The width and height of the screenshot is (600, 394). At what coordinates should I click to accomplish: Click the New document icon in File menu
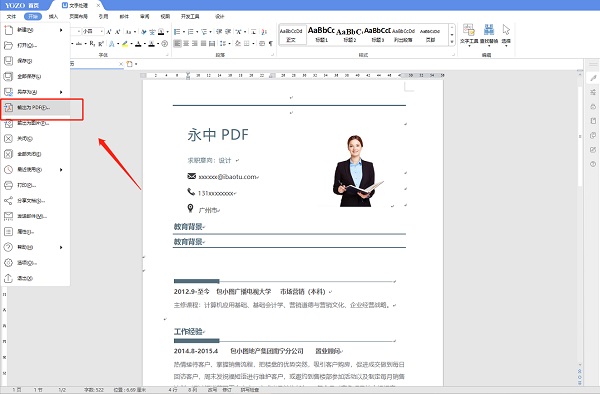click(x=8, y=30)
